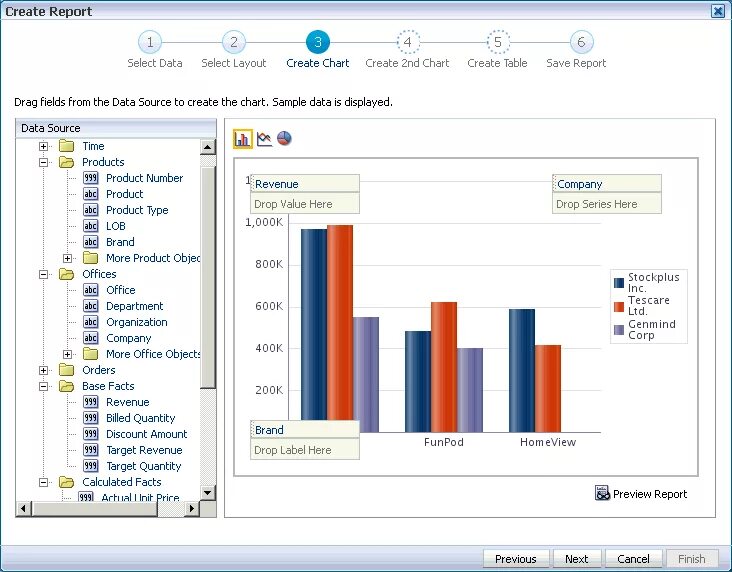Image resolution: width=732 pixels, height=572 pixels.
Task: Click the 999 icon beside Actual Unit Price
Action: point(86,497)
